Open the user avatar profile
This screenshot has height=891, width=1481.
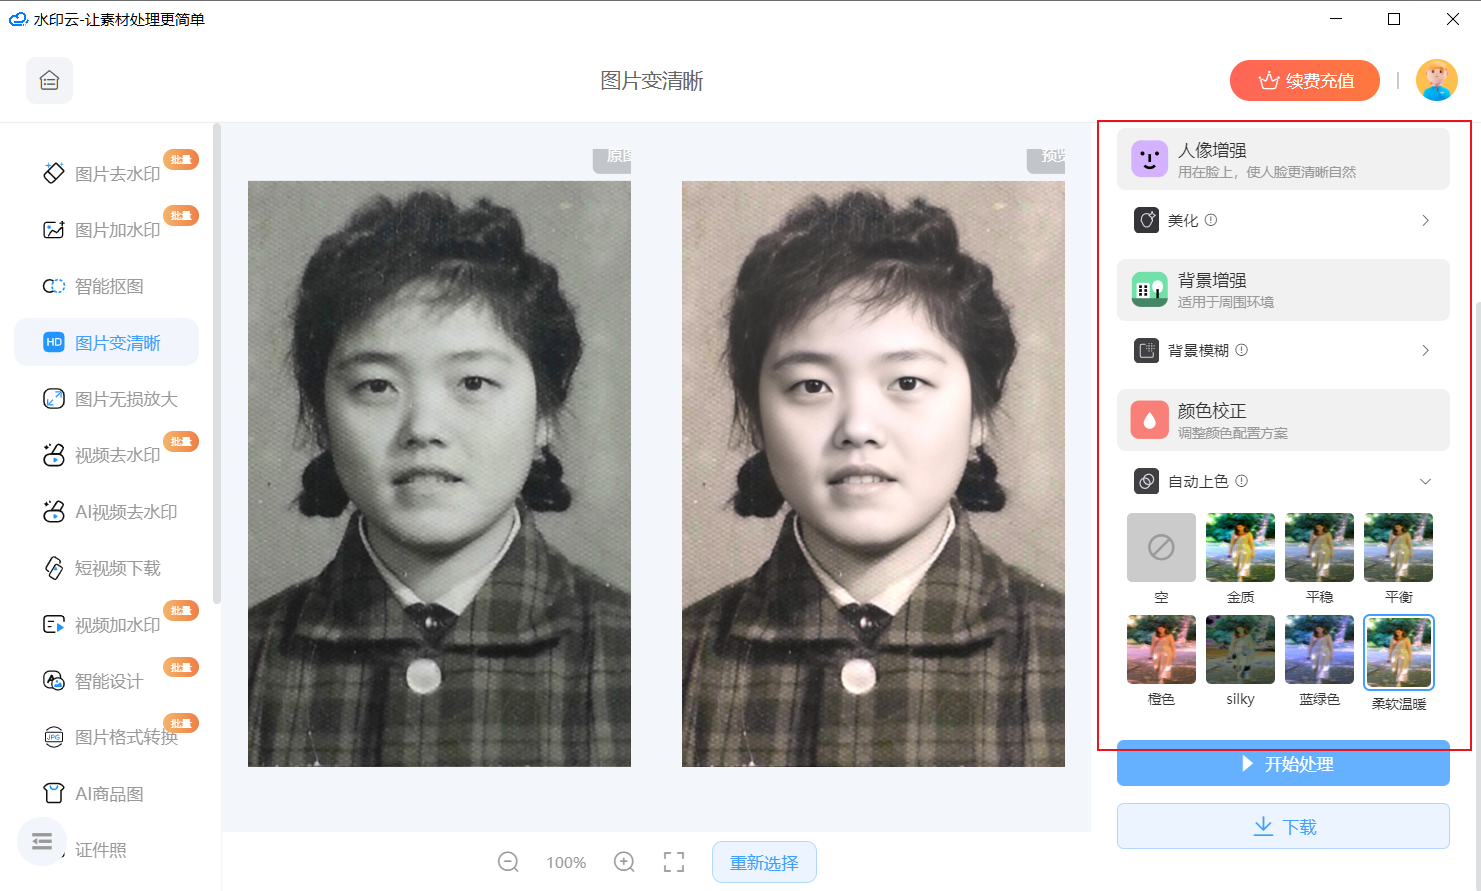point(1437,80)
